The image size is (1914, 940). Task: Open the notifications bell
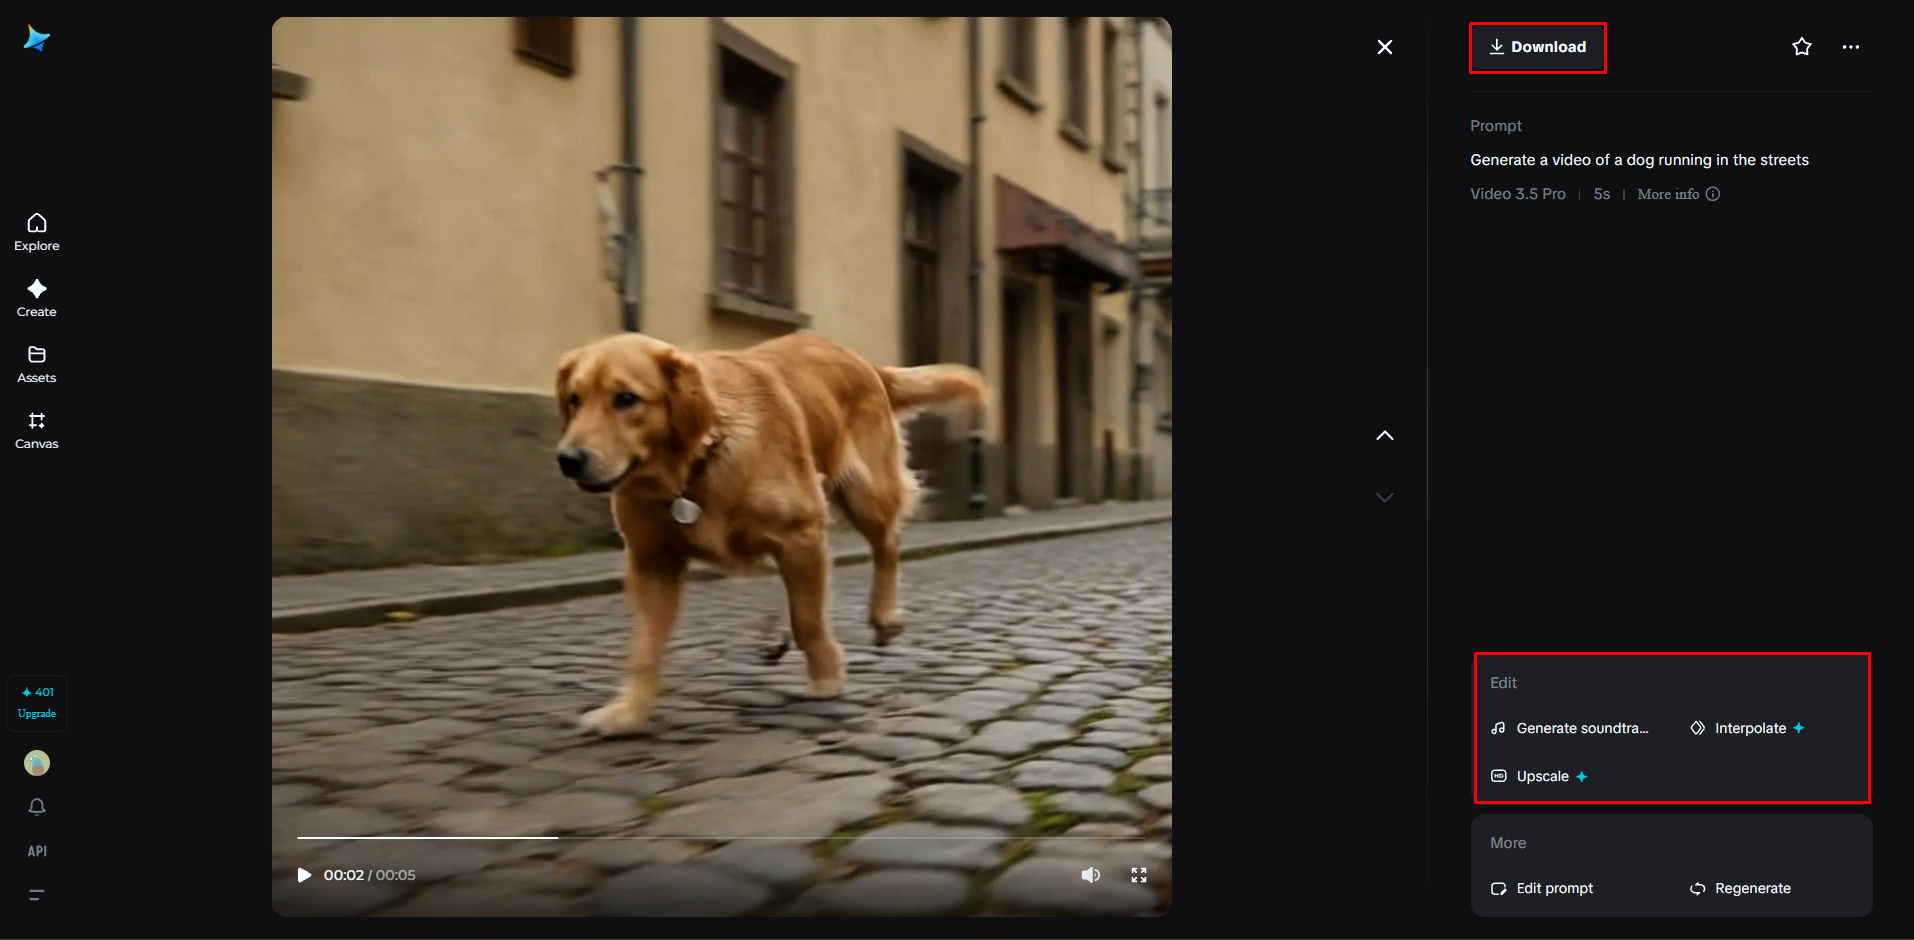coord(36,806)
